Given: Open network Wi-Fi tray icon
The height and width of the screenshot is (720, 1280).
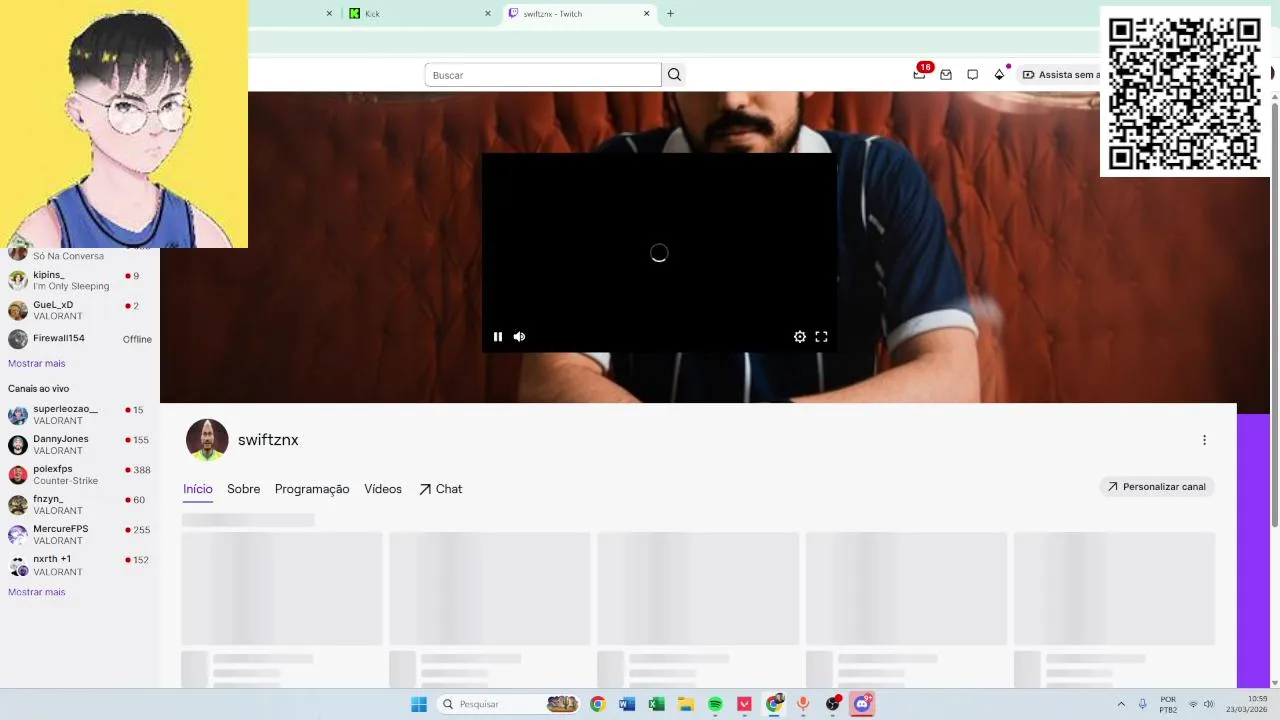Looking at the screenshot, I should coord(1193,704).
